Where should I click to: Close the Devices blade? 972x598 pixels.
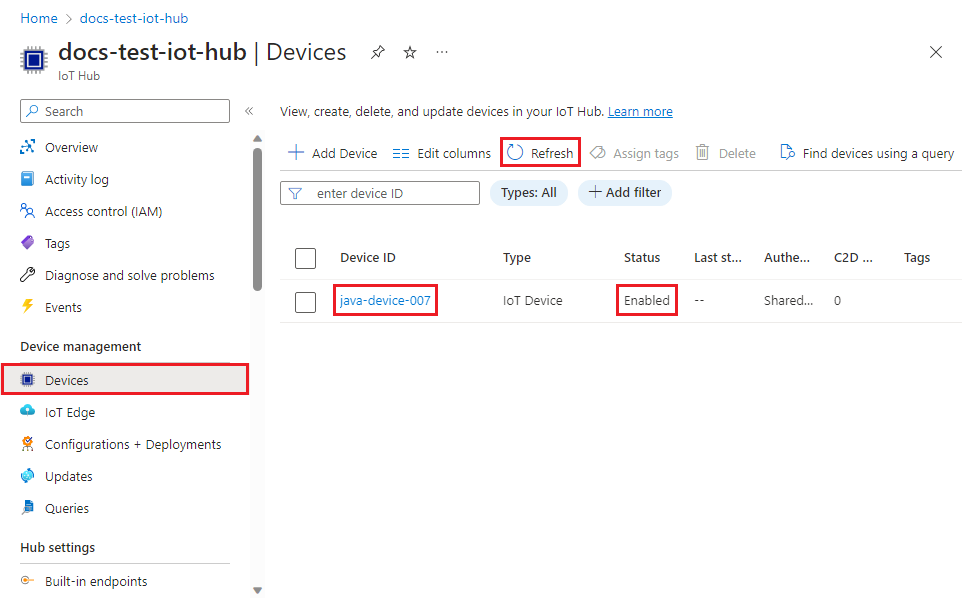[x=935, y=52]
